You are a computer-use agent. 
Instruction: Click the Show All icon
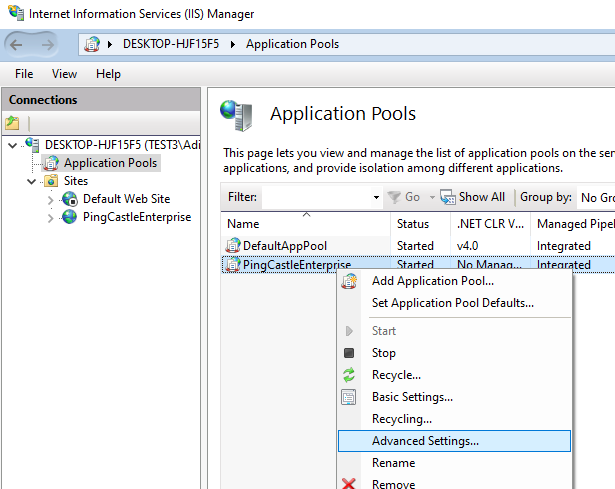point(448,197)
